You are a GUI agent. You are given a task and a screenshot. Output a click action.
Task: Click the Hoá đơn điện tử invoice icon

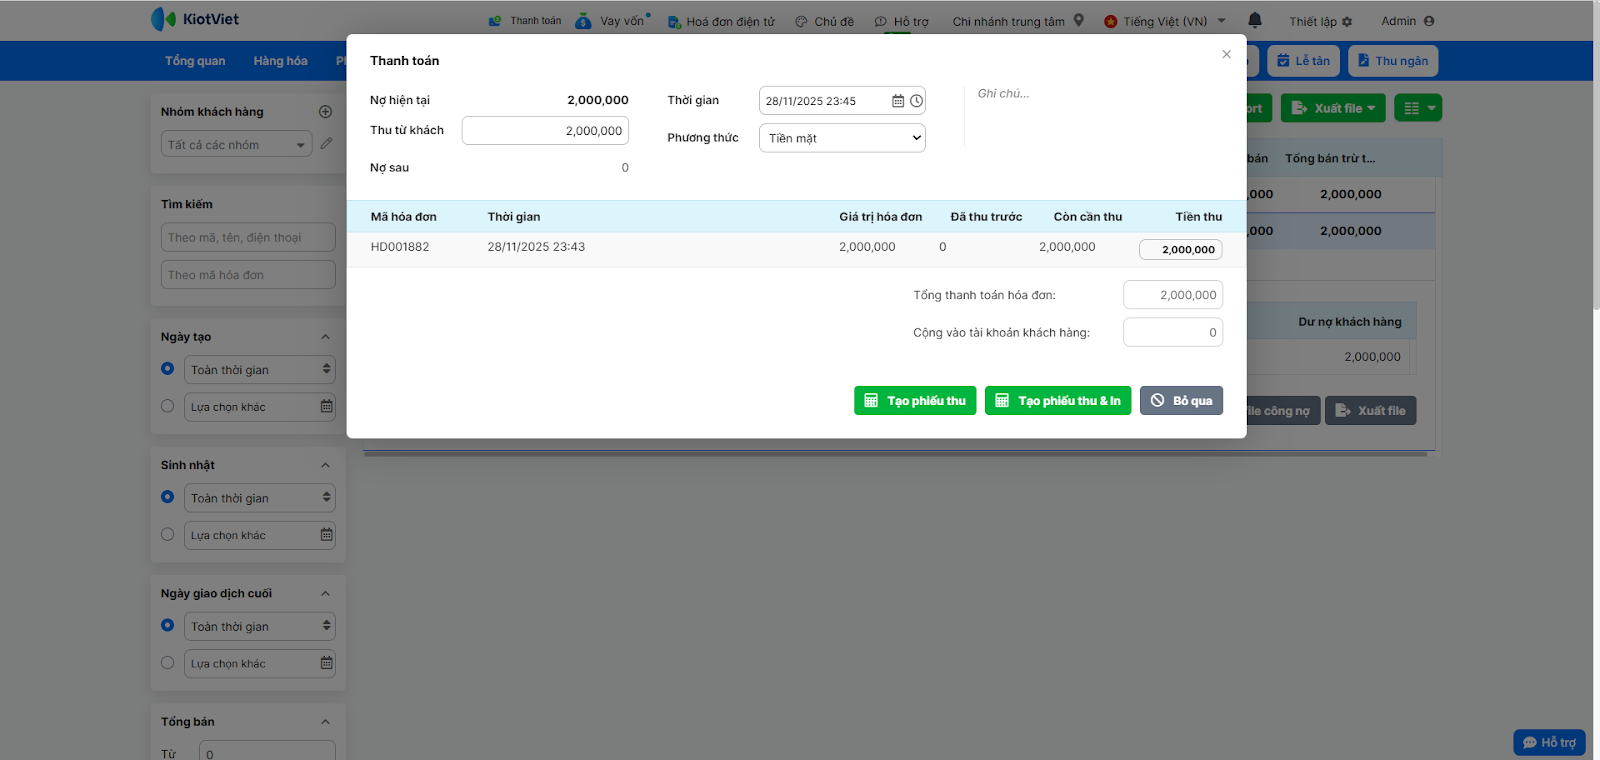674,21
